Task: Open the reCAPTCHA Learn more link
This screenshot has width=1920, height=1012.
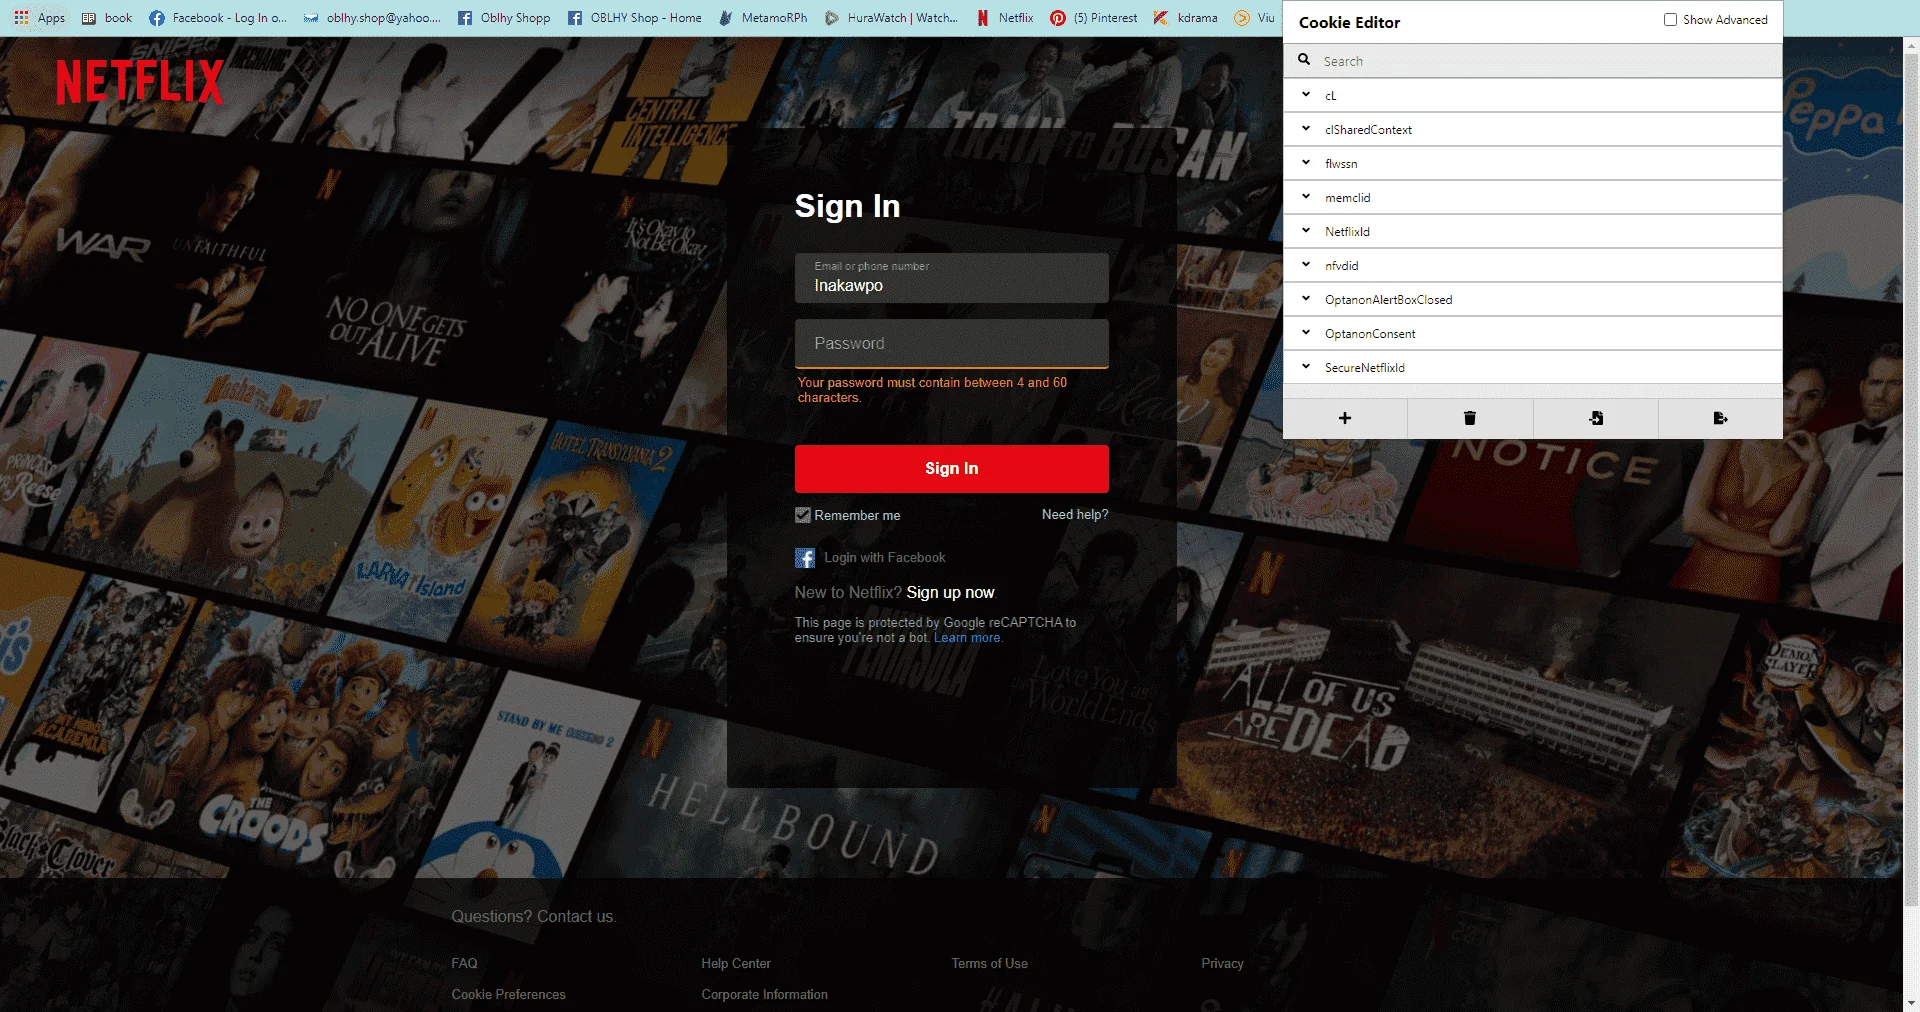Action: (x=967, y=638)
